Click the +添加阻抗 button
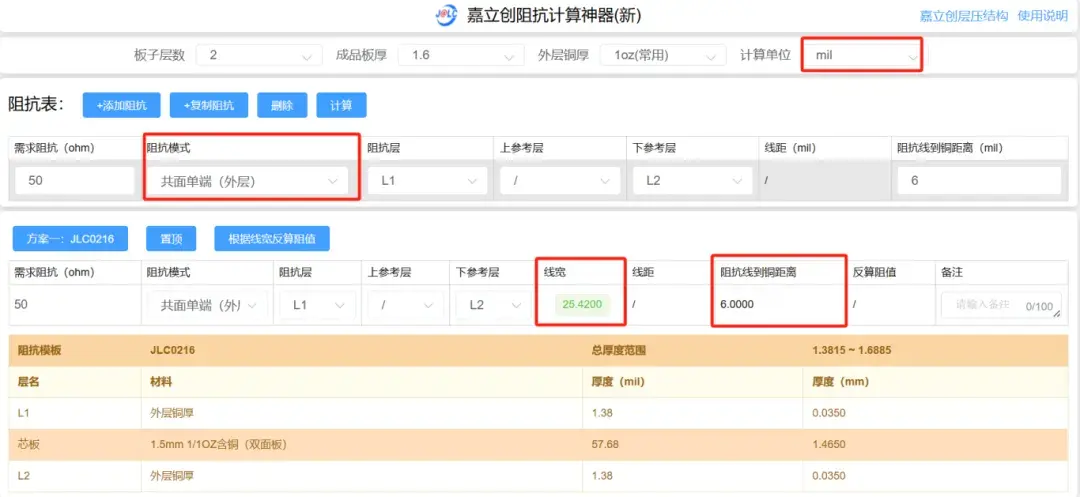 pos(121,105)
